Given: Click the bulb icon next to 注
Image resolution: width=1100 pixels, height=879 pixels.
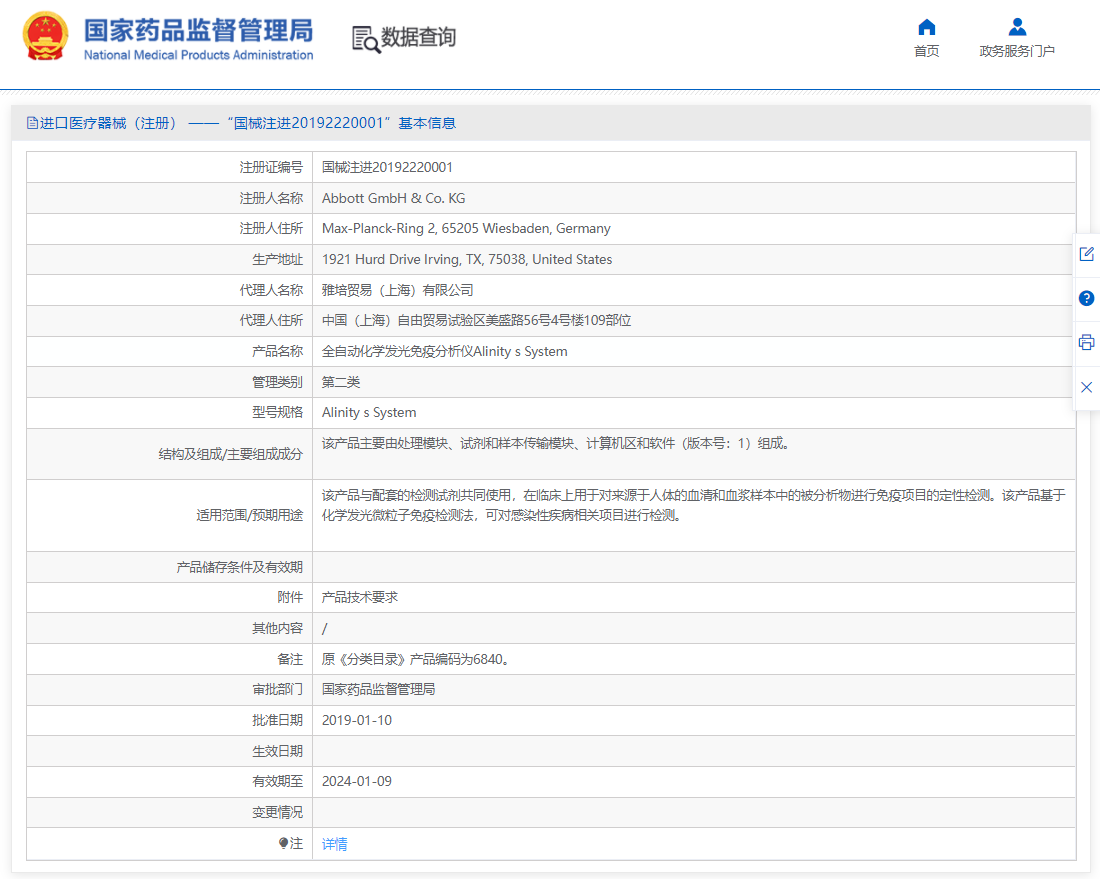Looking at the screenshot, I should [x=283, y=843].
